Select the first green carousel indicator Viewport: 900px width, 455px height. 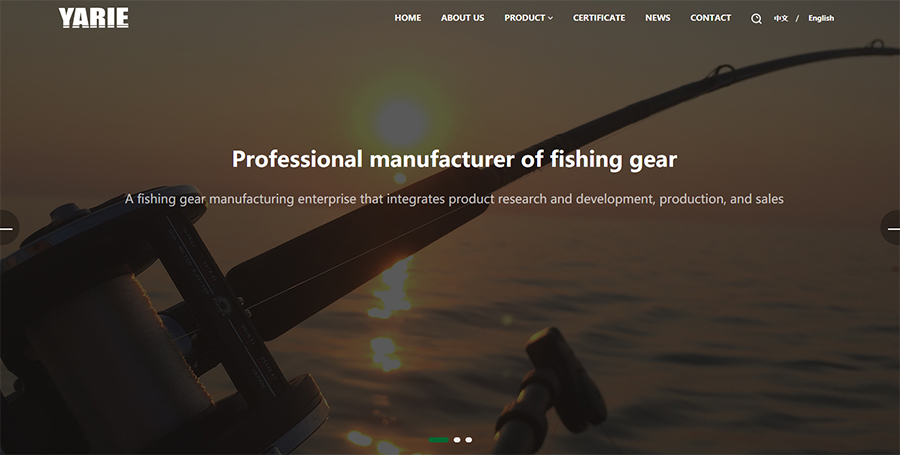(439, 440)
